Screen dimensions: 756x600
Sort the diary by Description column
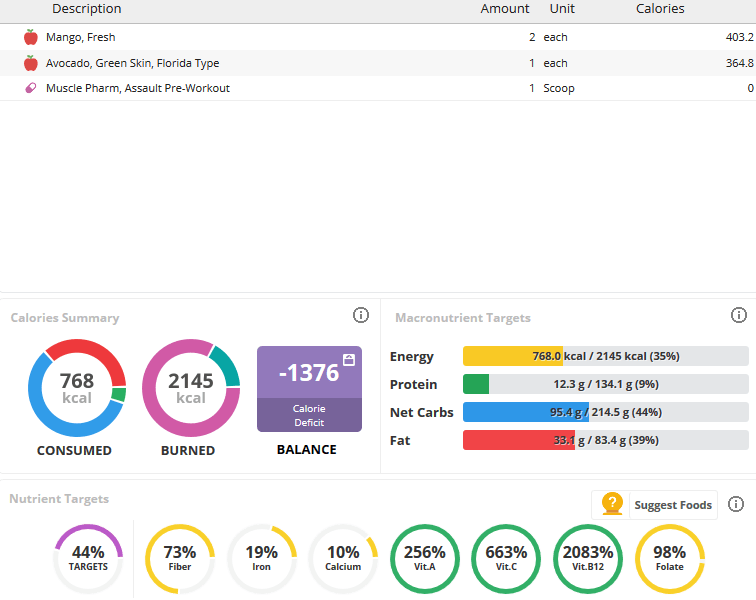(x=87, y=9)
